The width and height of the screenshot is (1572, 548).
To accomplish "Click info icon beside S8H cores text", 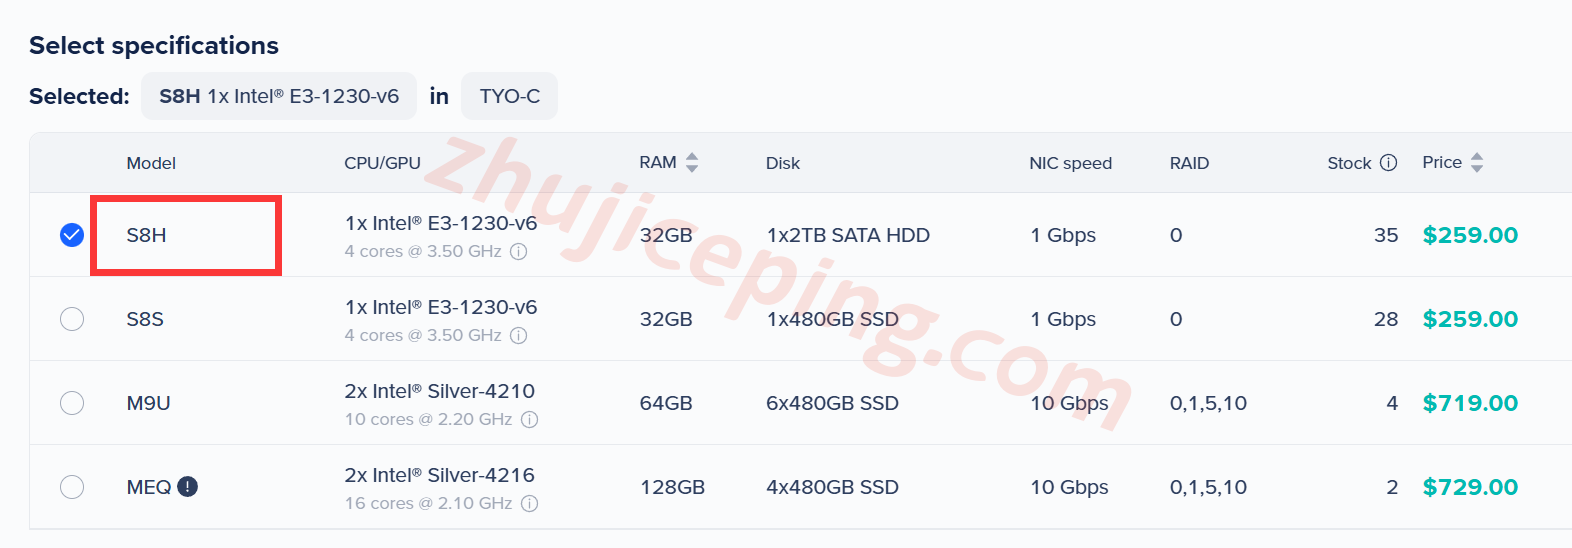I will [x=518, y=252].
